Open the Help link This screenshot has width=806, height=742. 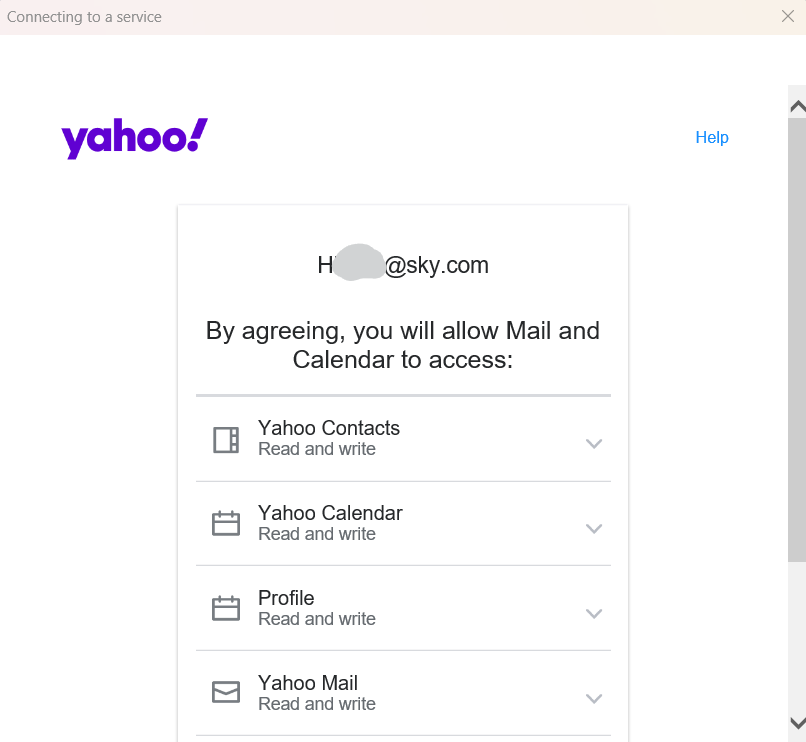pos(712,138)
